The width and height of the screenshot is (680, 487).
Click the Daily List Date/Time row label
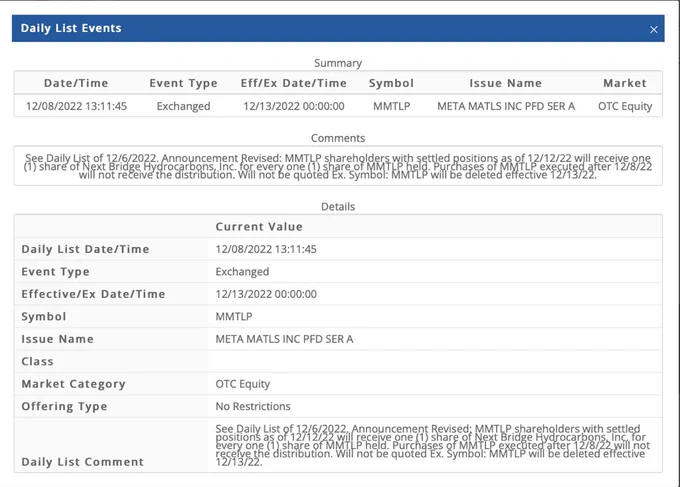[85, 249]
